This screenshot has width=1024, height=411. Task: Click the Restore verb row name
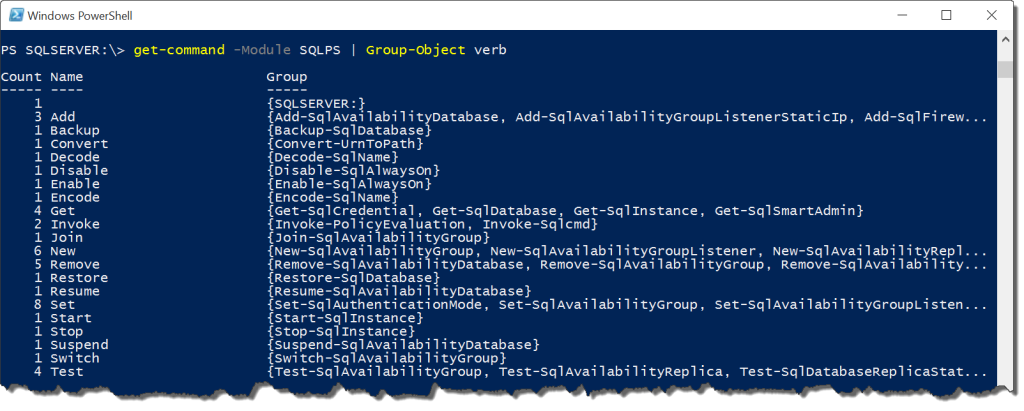tap(79, 278)
